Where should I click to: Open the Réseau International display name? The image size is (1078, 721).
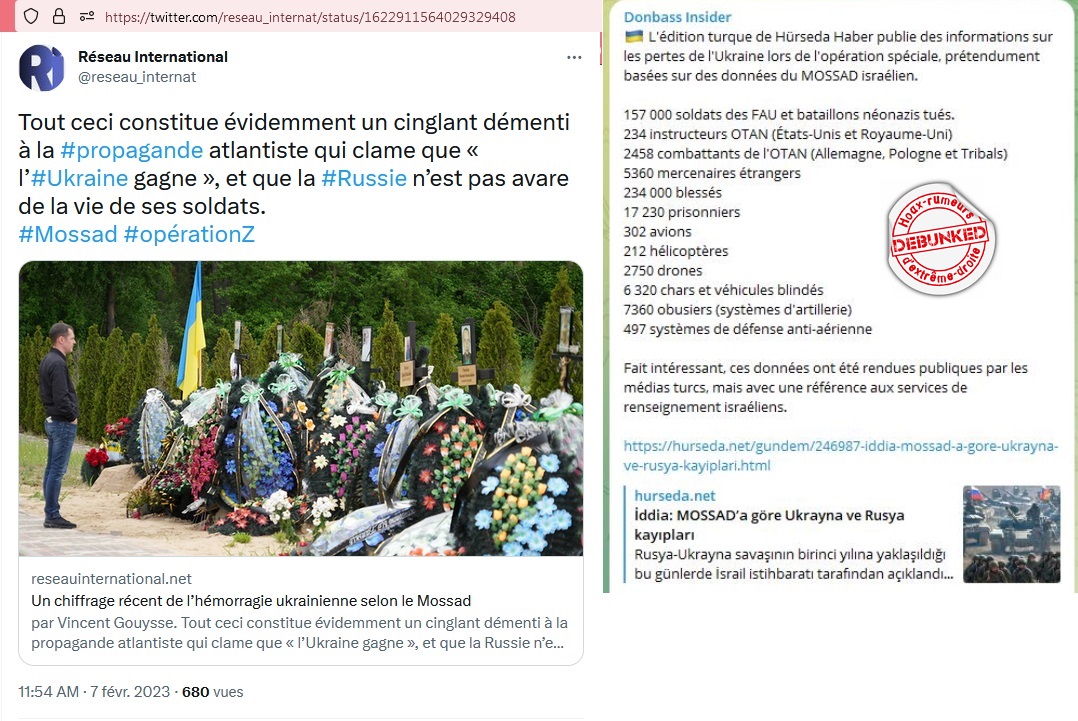[153, 57]
